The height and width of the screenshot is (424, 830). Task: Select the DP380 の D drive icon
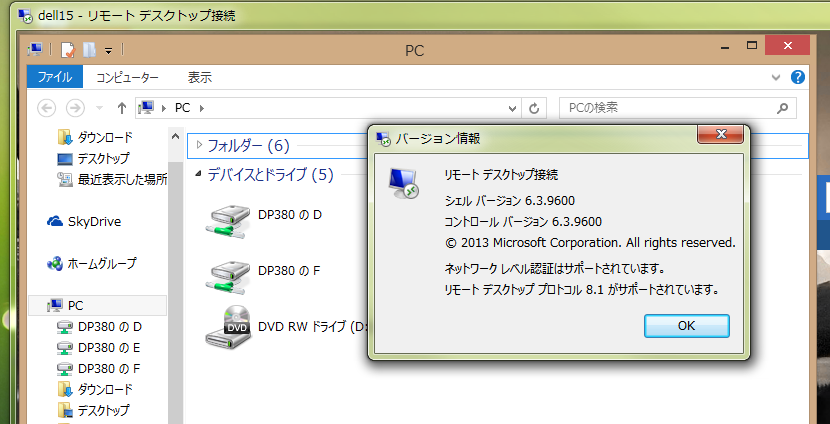pos(228,220)
